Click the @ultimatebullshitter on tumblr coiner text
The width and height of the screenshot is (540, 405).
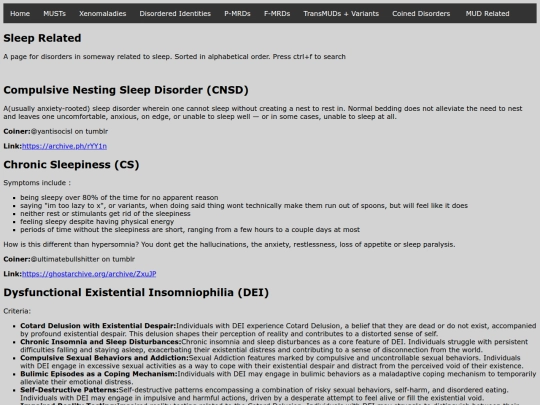click(x=83, y=259)
